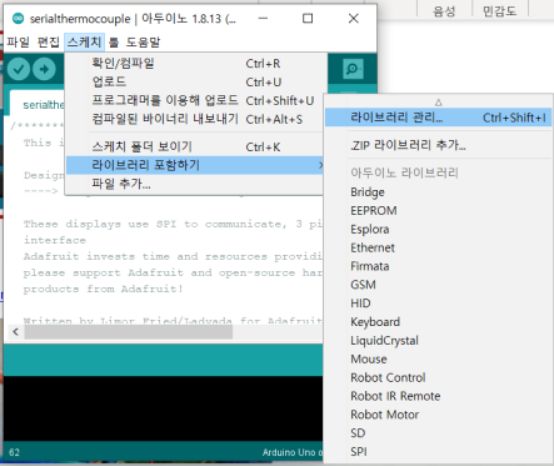Choose .ZIP 라이브러리 추가...
The image size is (554, 466).
tap(438, 145)
